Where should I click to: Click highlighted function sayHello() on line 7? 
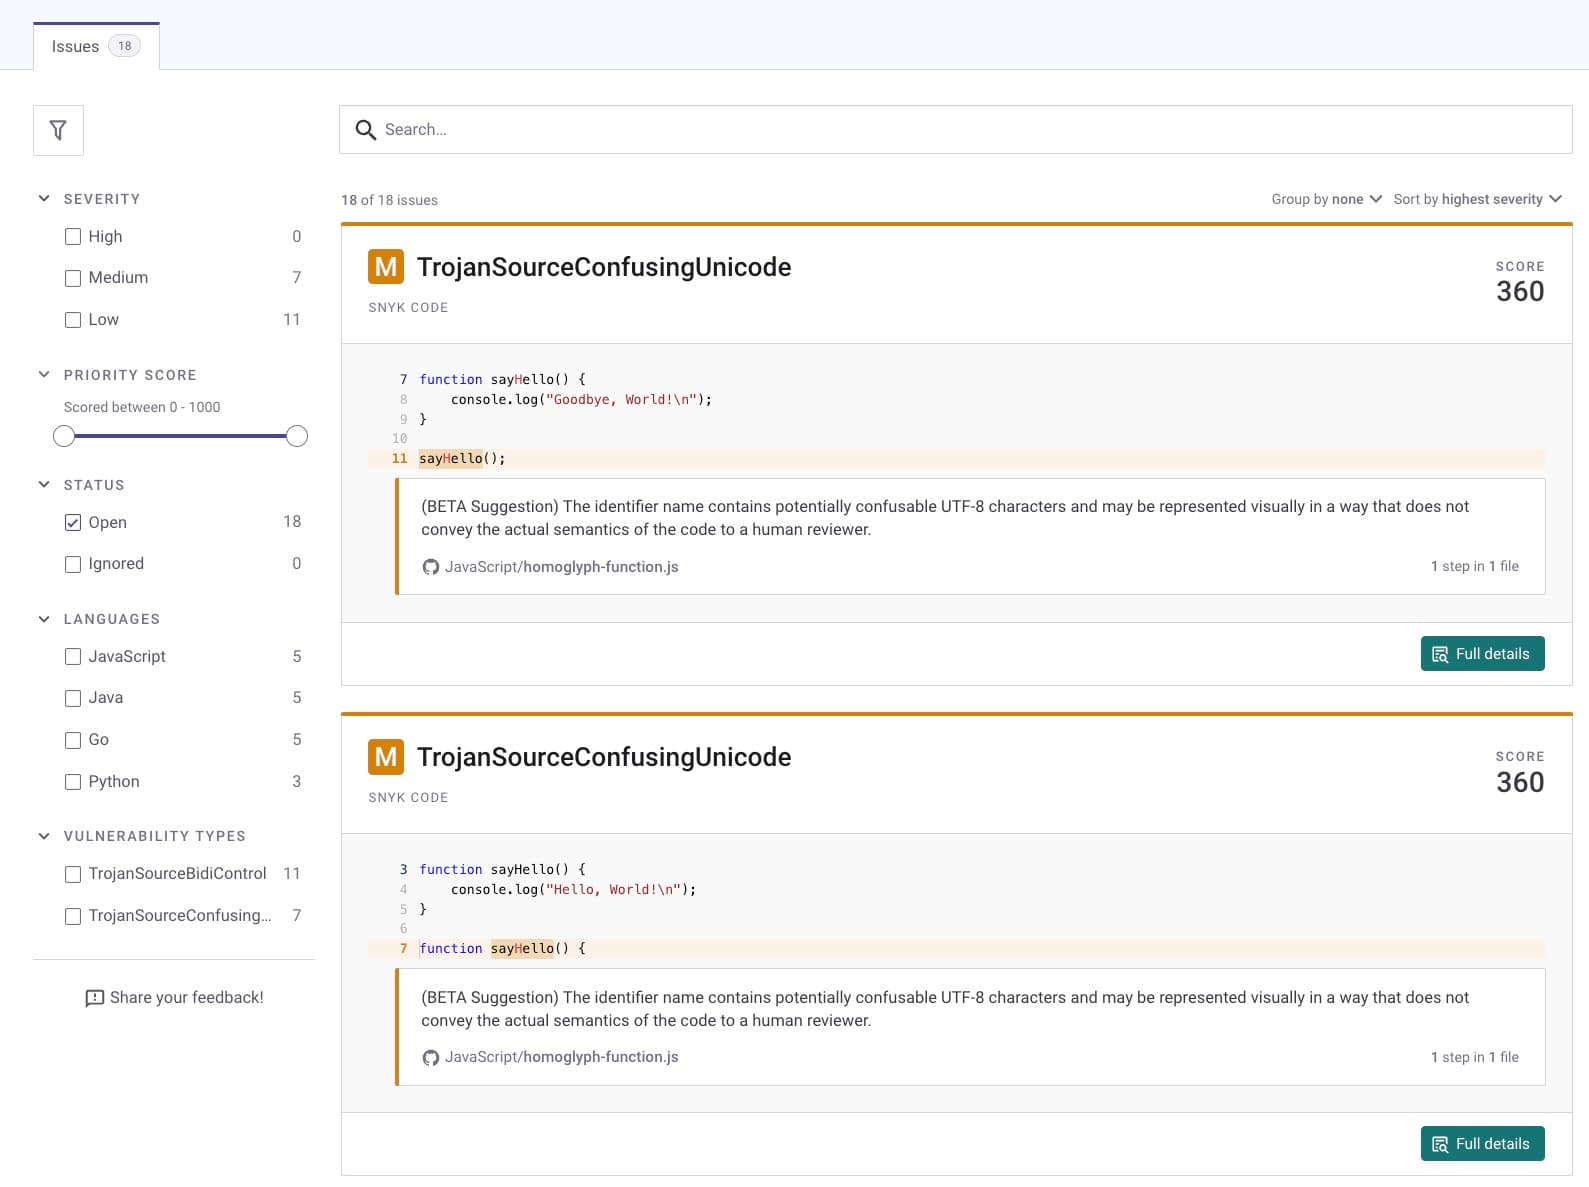pyautogui.click(x=502, y=949)
